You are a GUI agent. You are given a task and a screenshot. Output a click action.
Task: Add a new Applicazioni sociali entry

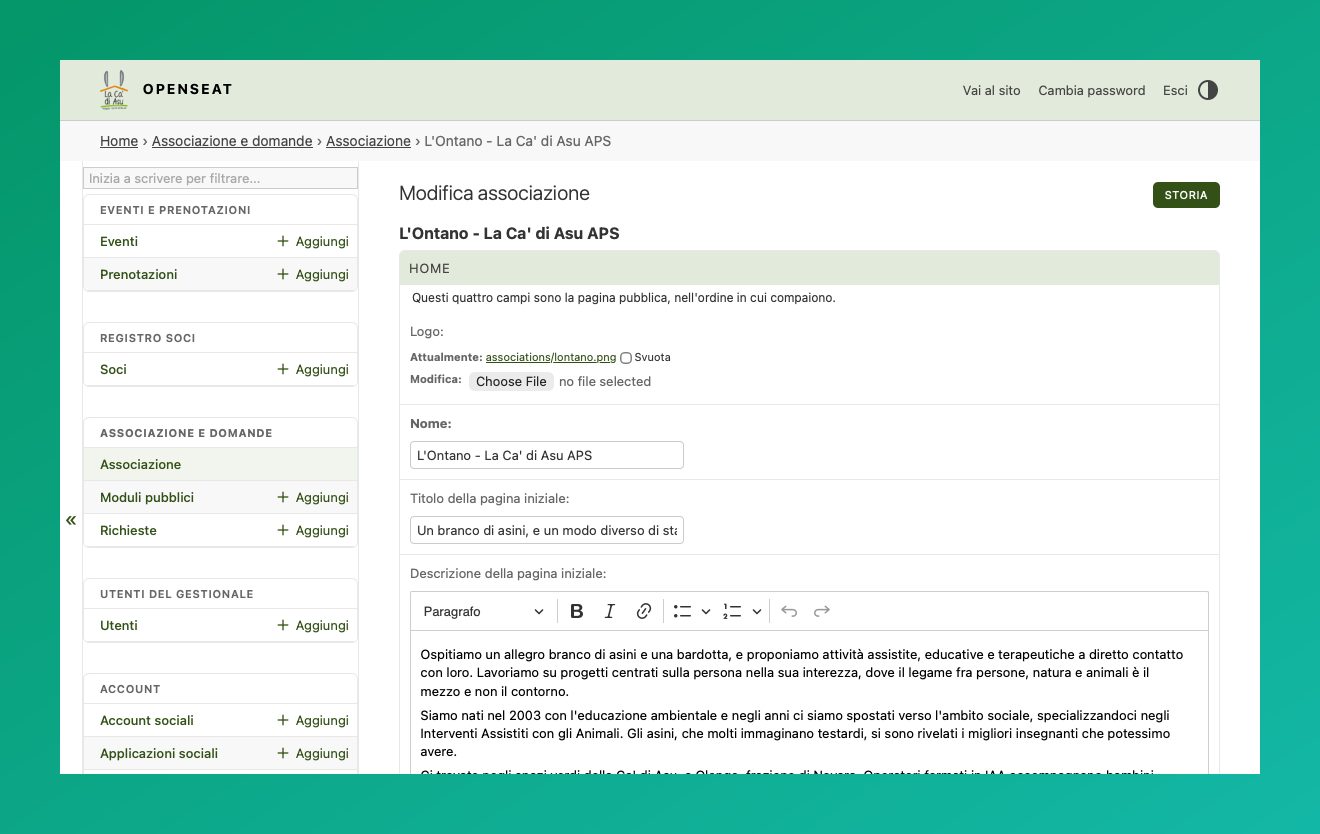point(313,753)
